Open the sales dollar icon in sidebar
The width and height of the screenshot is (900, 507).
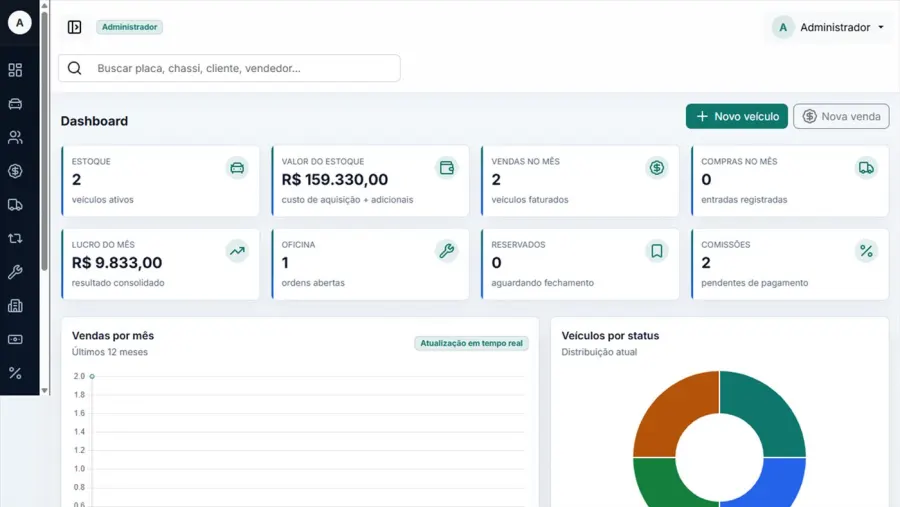pos(15,171)
